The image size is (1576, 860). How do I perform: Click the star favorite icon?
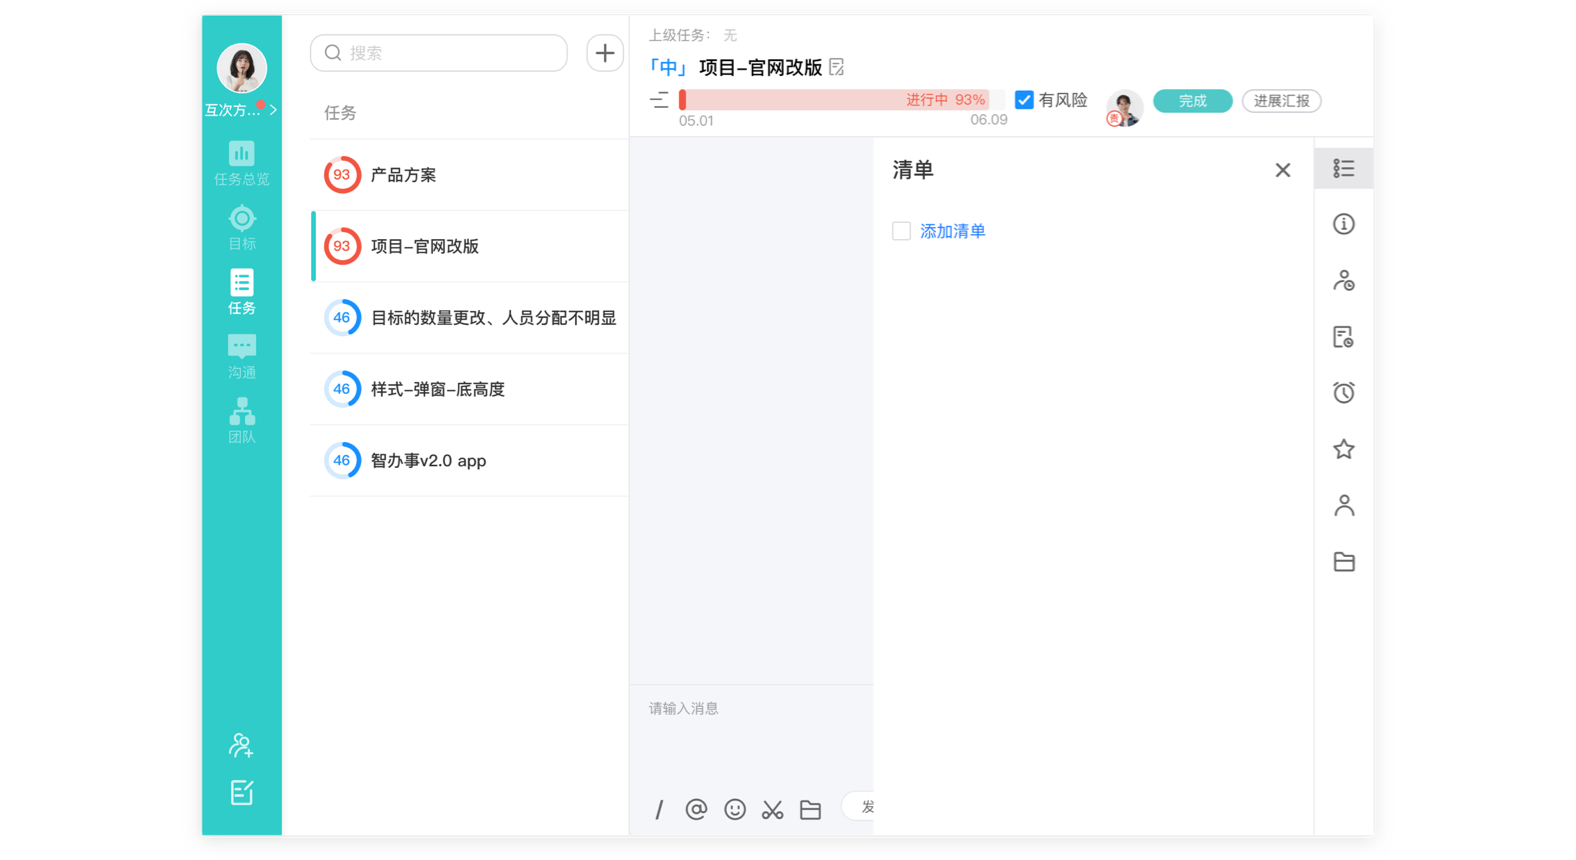[1344, 449]
